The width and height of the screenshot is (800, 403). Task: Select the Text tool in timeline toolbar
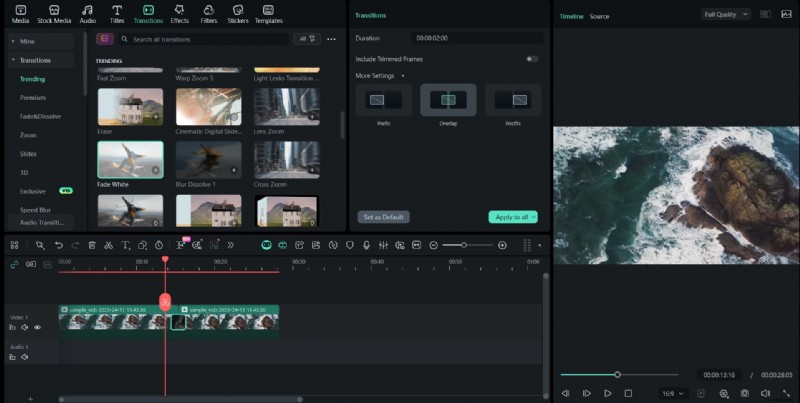coord(126,245)
